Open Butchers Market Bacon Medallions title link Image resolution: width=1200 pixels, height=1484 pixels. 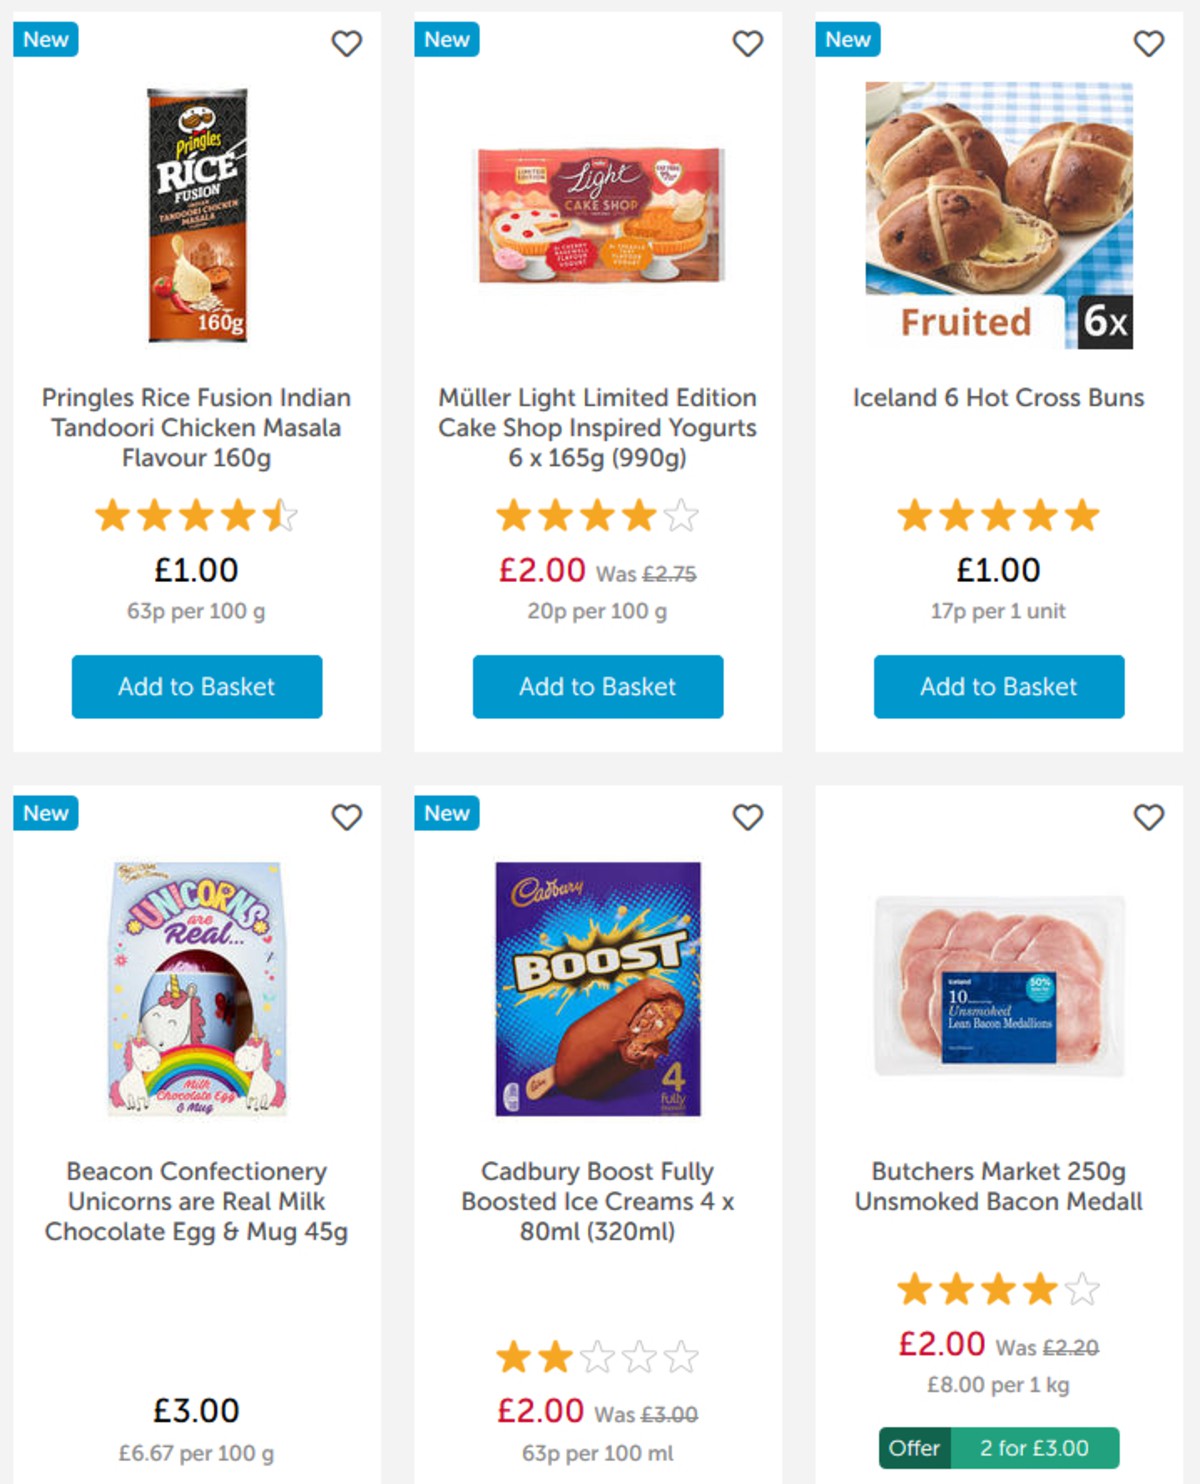[x=999, y=1186]
